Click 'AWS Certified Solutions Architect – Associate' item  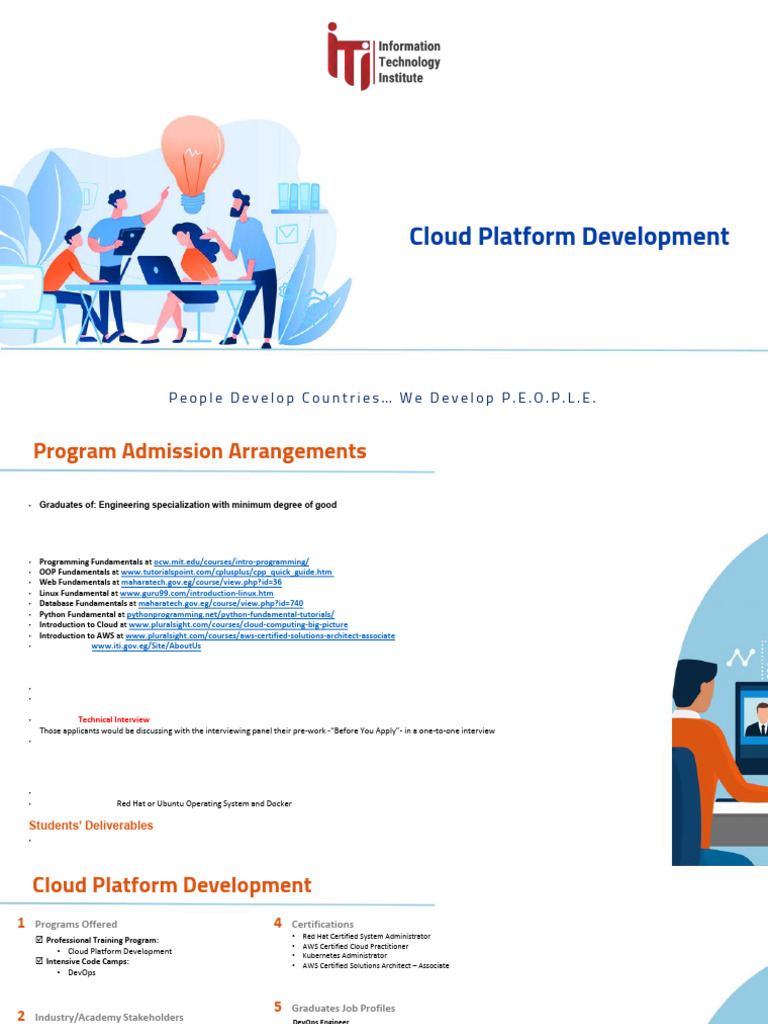click(376, 965)
